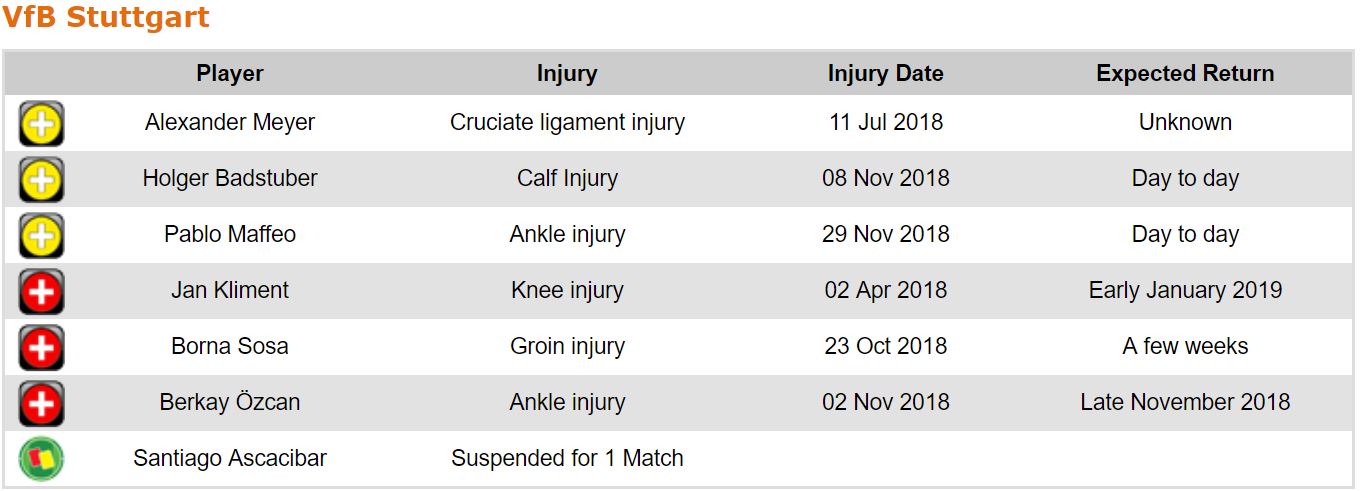Click suspension card icon for Santiago Ascacibar

[41, 460]
